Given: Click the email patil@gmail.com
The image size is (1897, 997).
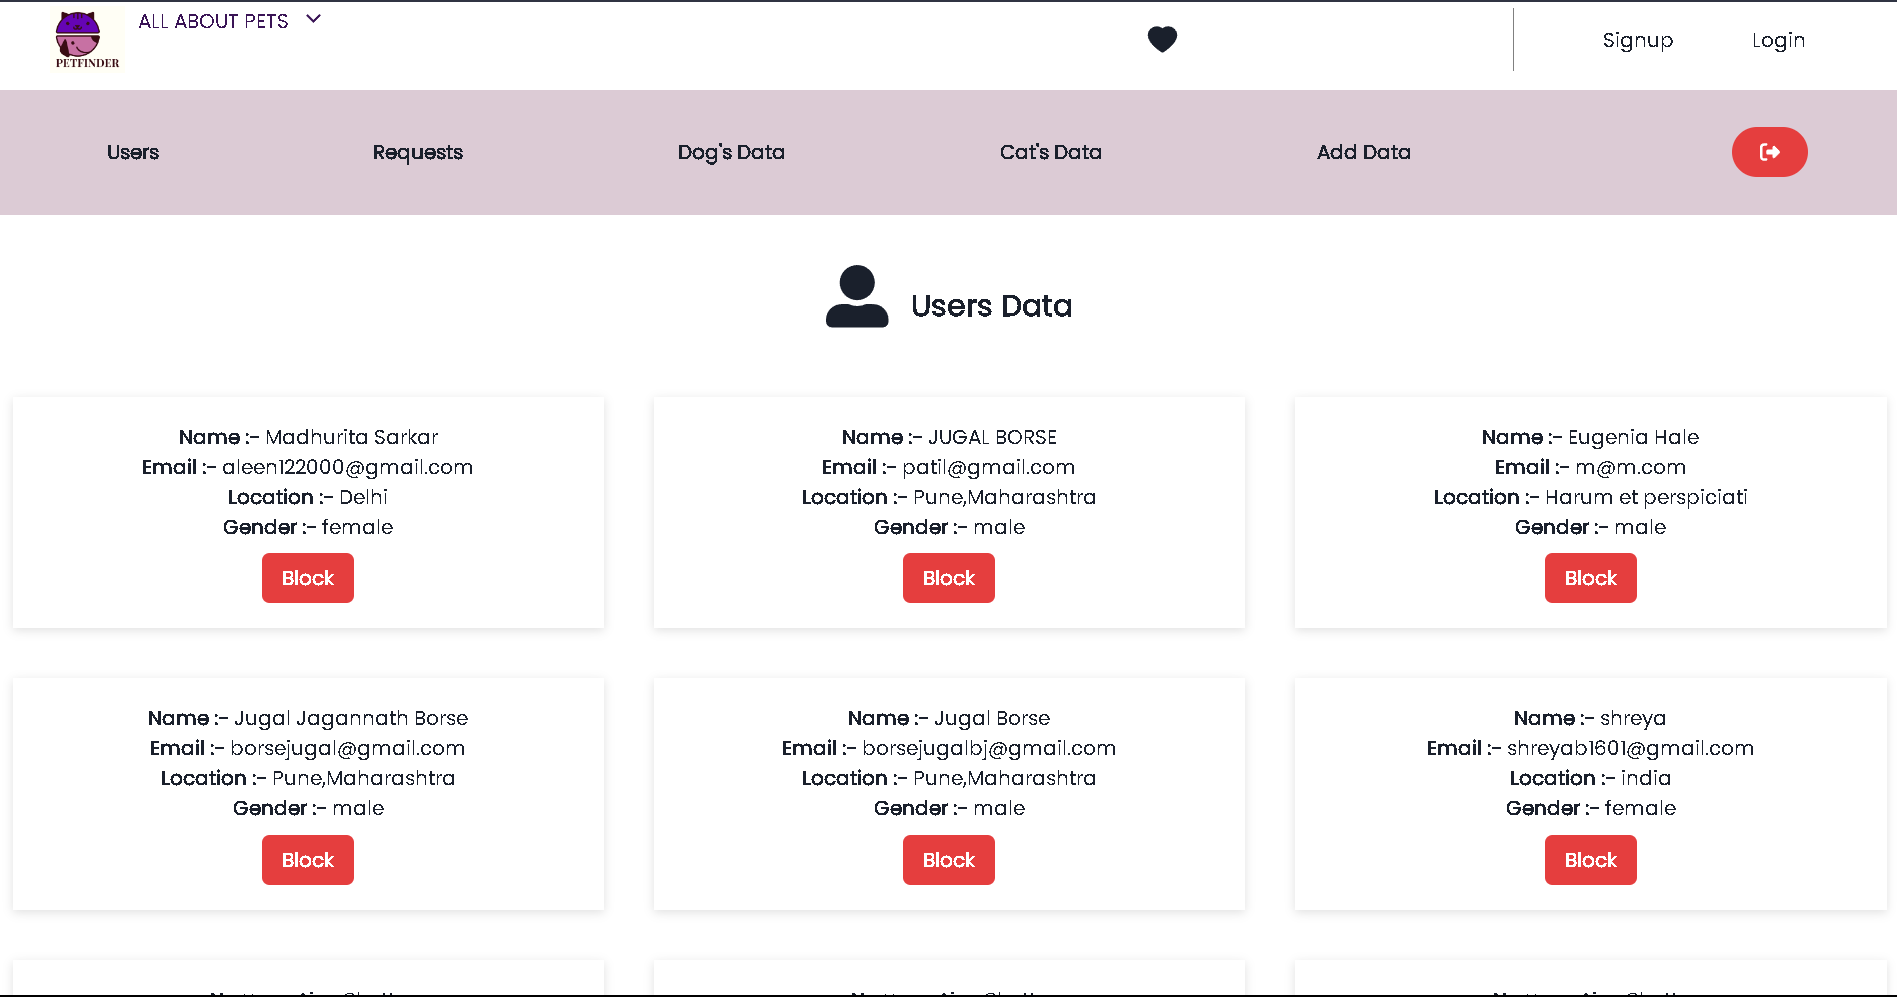Looking at the screenshot, I should tap(988, 467).
